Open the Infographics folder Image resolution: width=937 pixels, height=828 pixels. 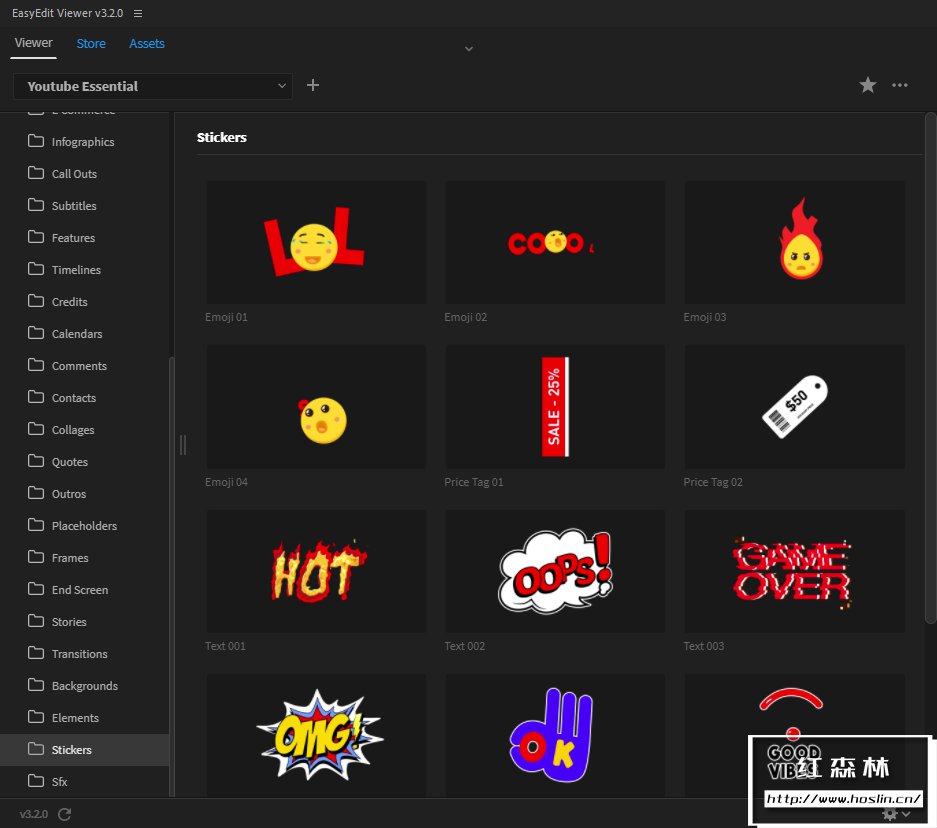pos(85,142)
